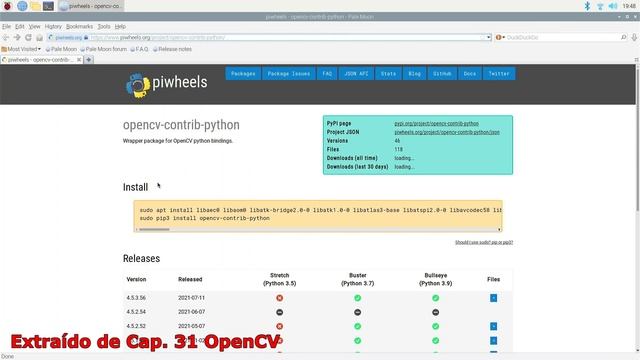Screen dimensions: 640x360
Task: Expand files for version 4.5.2.52
Action: [x=493, y=326]
